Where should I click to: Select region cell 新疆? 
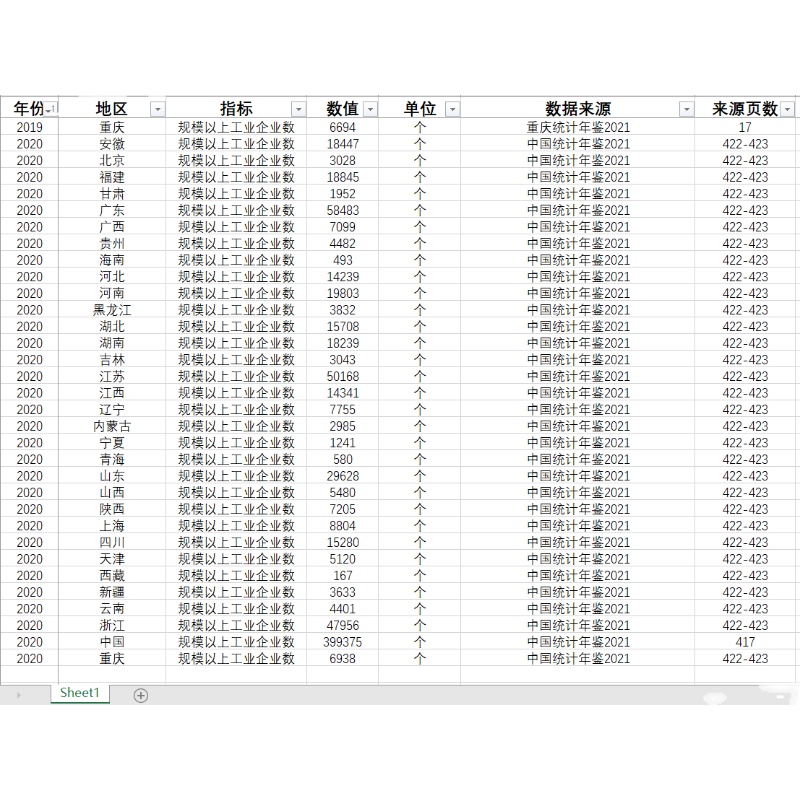click(112, 592)
